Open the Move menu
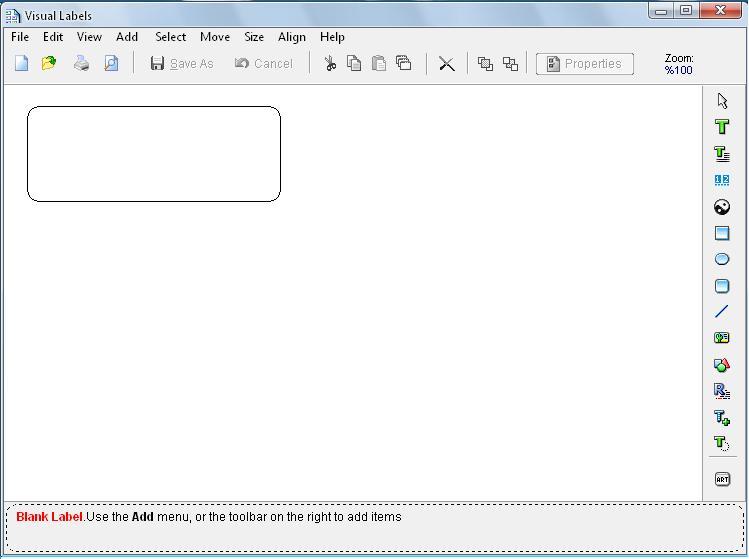749x559 pixels. click(215, 37)
